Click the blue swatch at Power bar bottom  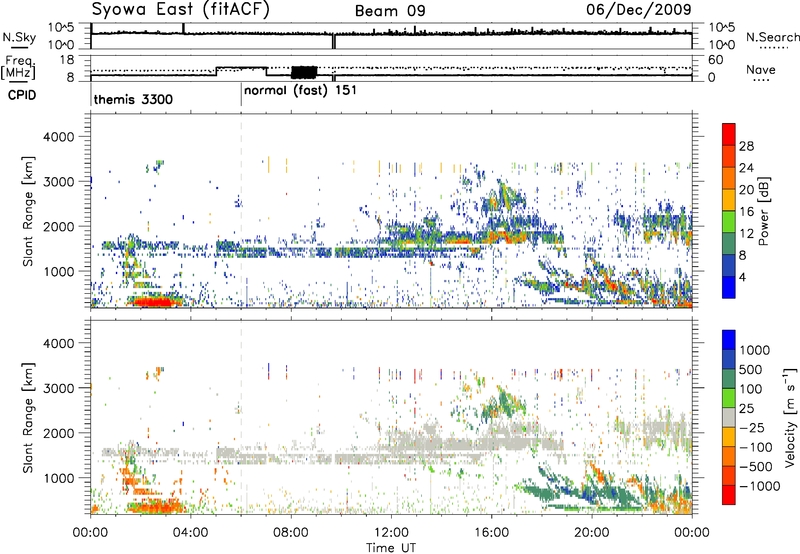(x=729, y=287)
